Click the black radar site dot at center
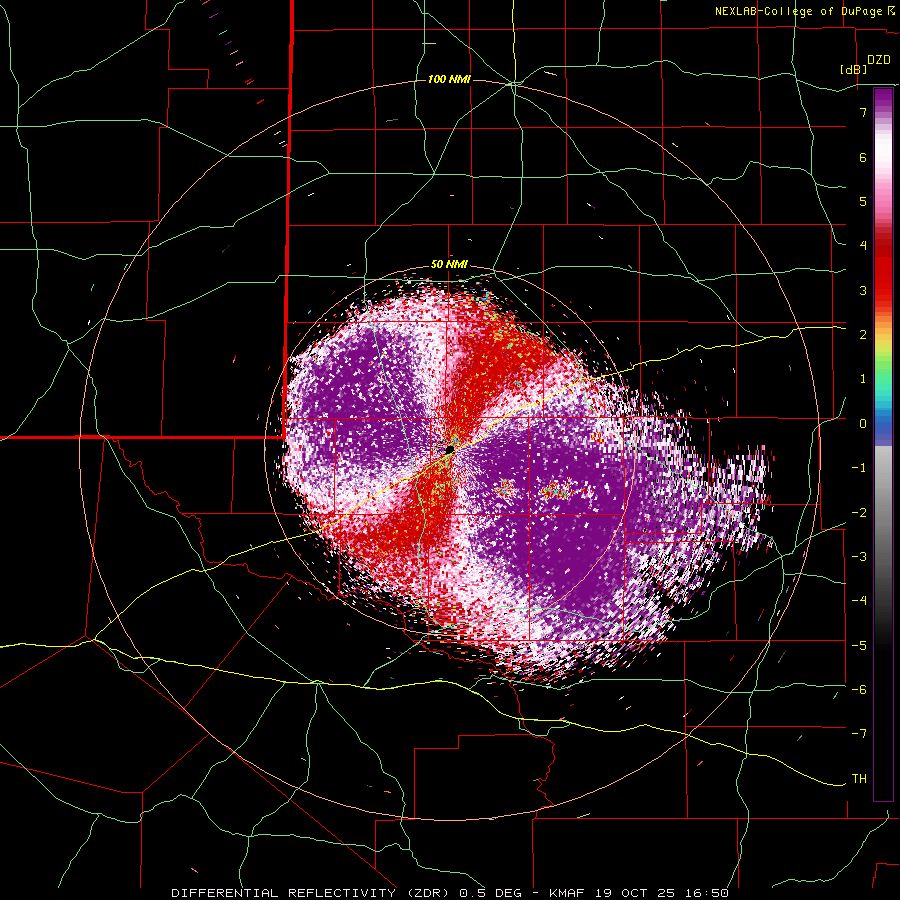This screenshot has height=900, width=900. (x=450, y=450)
